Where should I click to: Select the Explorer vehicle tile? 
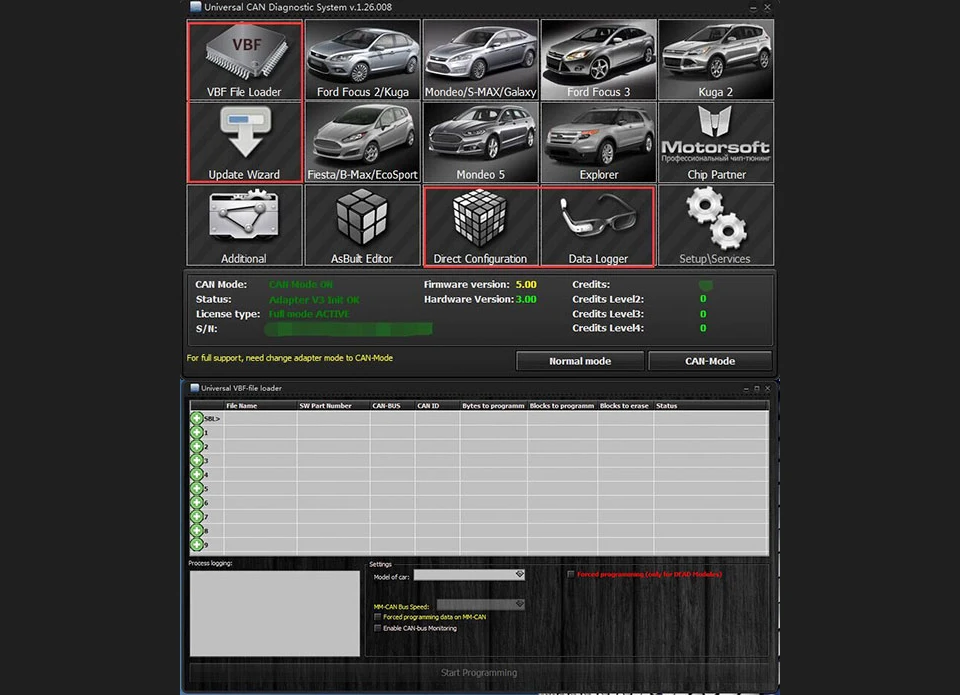click(x=598, y=142)
